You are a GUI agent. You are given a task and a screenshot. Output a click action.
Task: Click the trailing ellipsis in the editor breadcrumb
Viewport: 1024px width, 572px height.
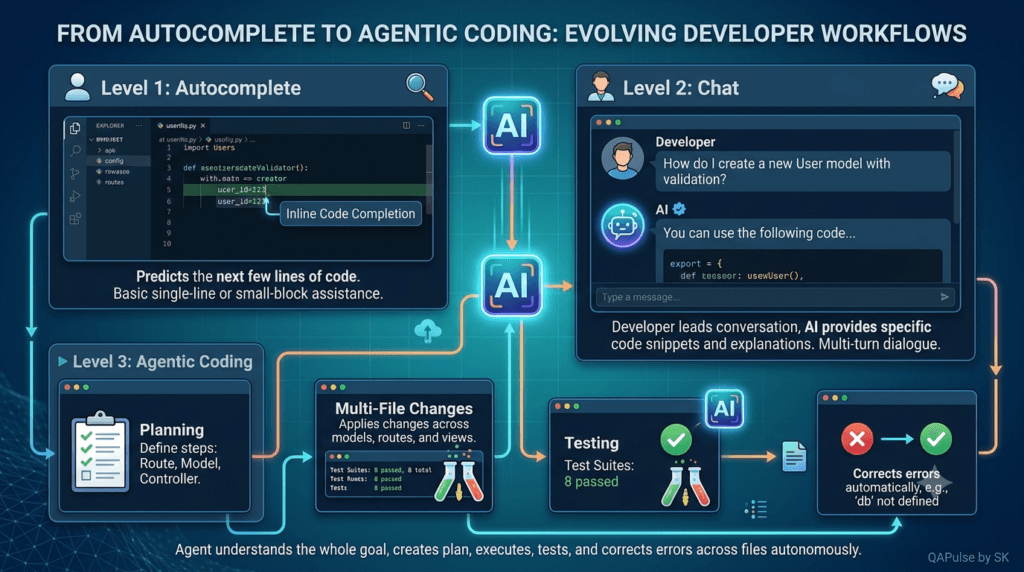pyautogui.click(x=252, y=140)
